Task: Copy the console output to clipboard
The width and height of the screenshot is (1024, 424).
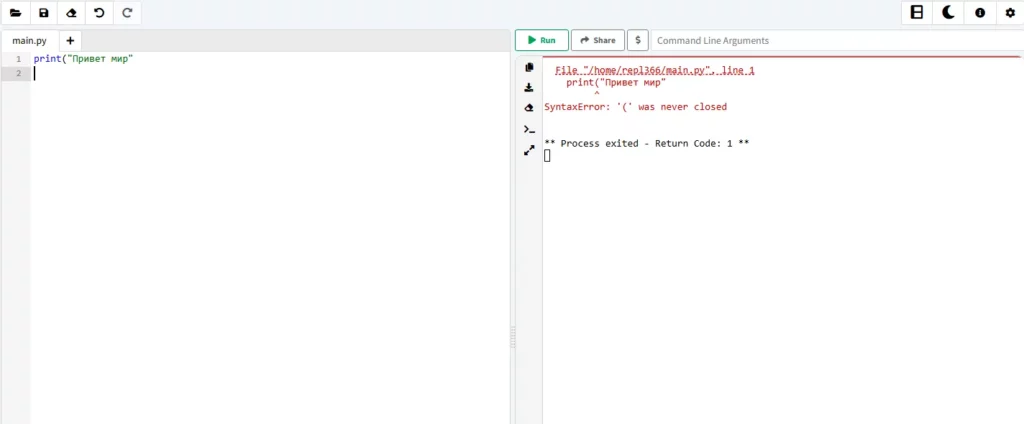Action: (529, 67)
